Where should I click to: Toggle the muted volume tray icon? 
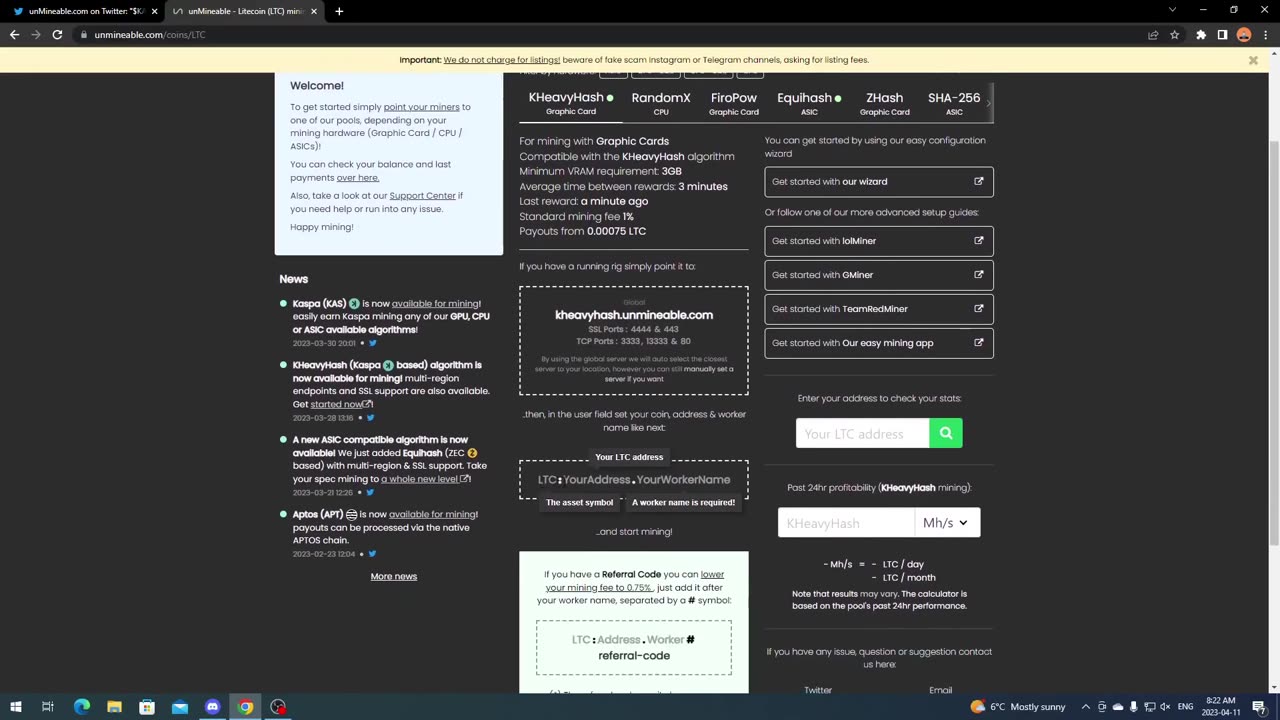pyautogui.click(x=1165, y=707)
